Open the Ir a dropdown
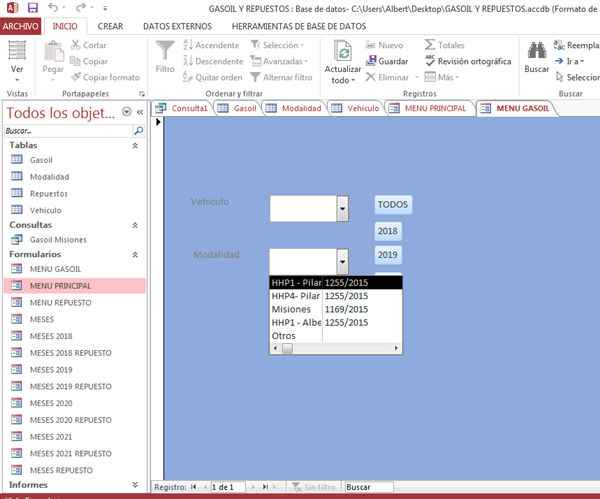 tap(570, 61)
